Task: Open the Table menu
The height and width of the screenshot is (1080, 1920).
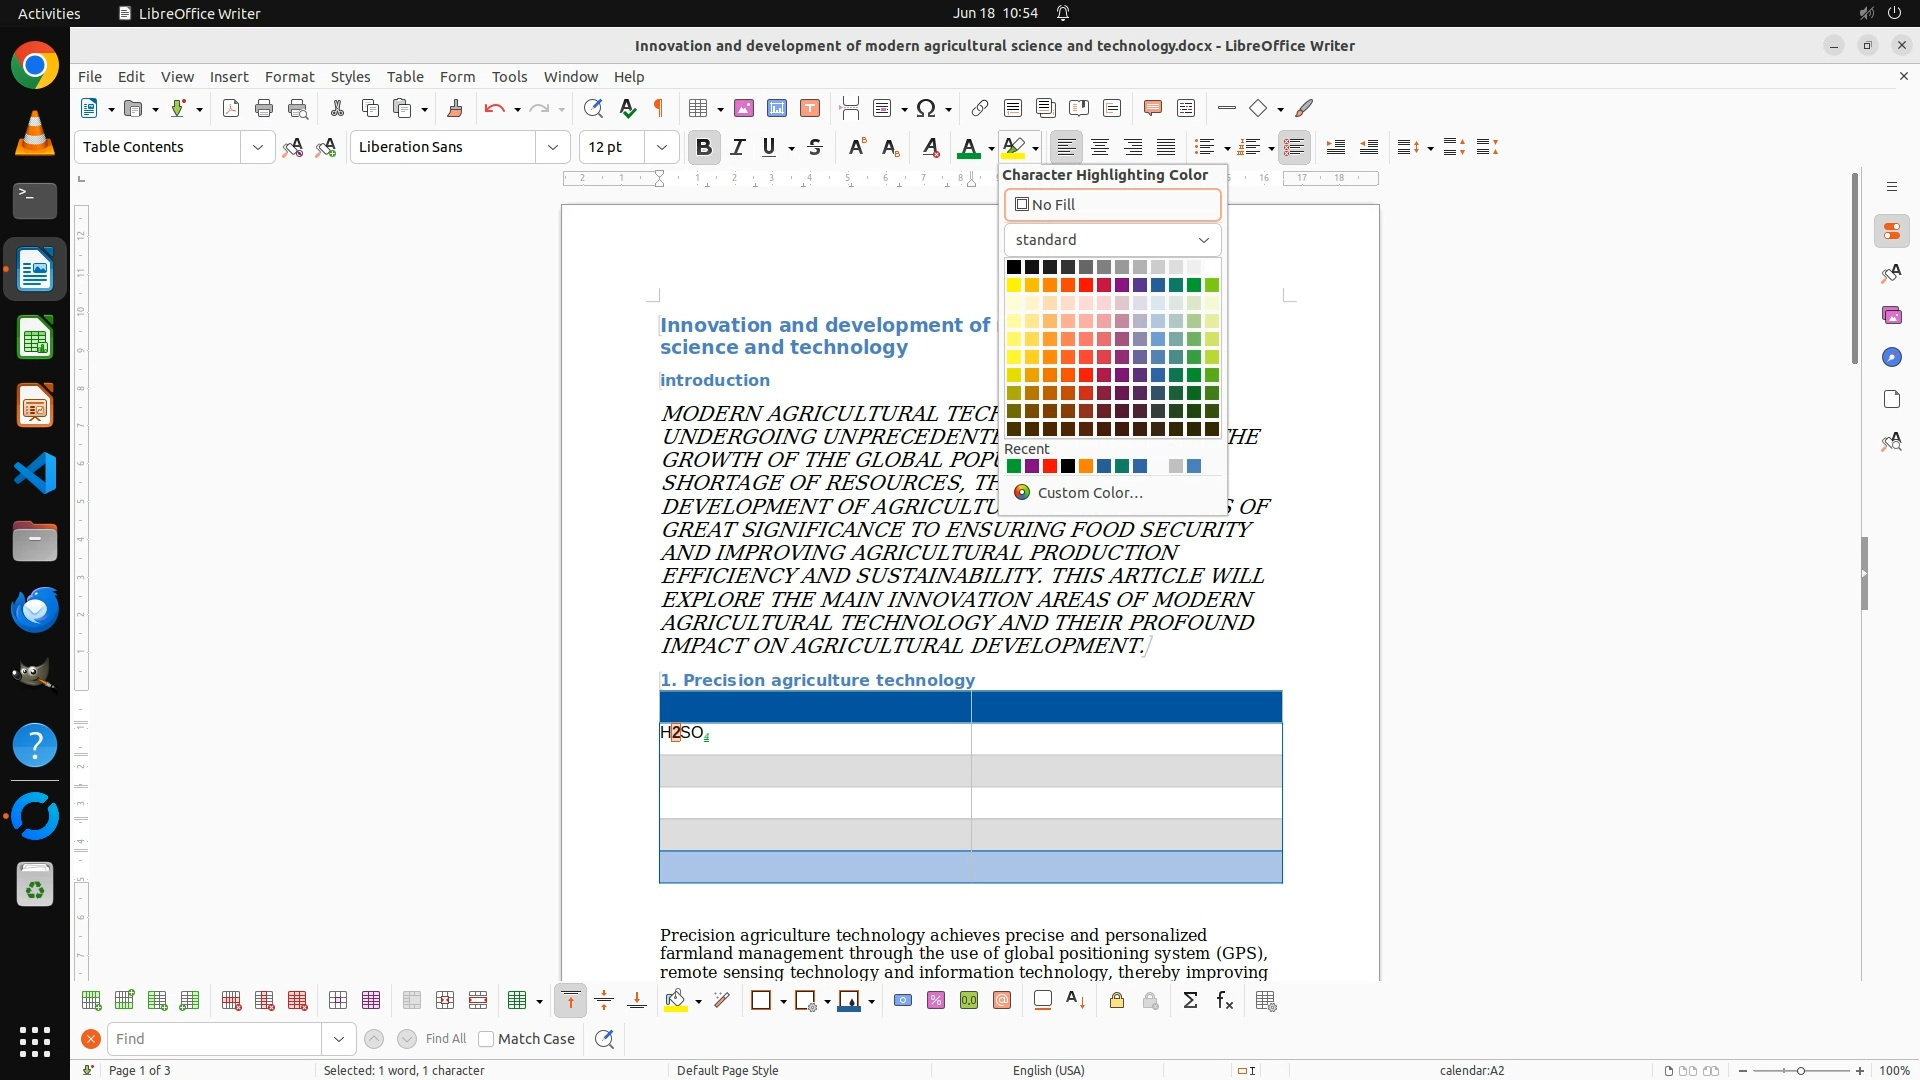Action: pos(405,77)
